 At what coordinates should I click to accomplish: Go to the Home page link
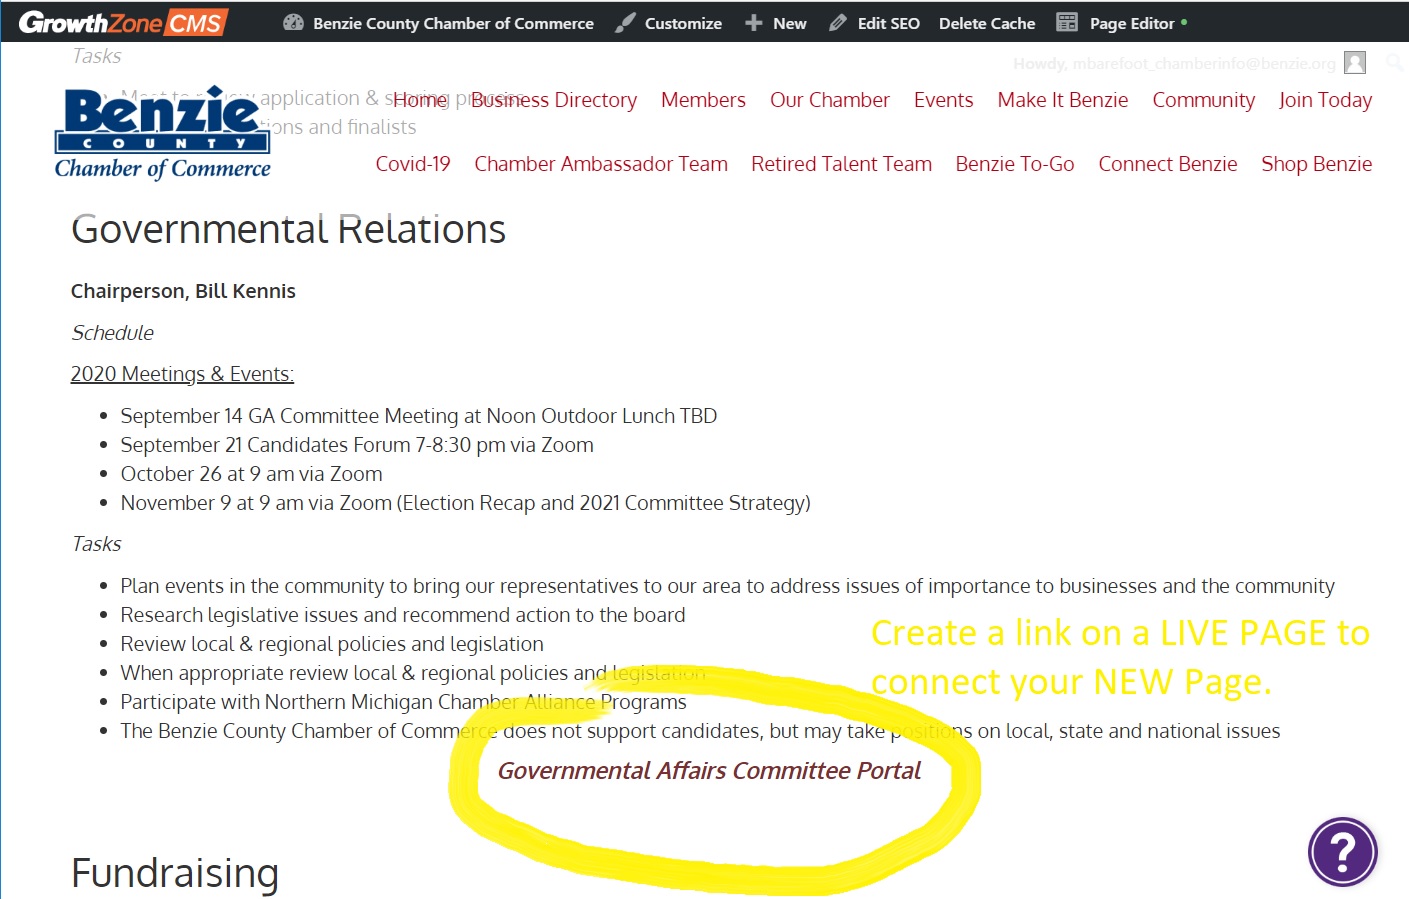(x=420, y=100)
